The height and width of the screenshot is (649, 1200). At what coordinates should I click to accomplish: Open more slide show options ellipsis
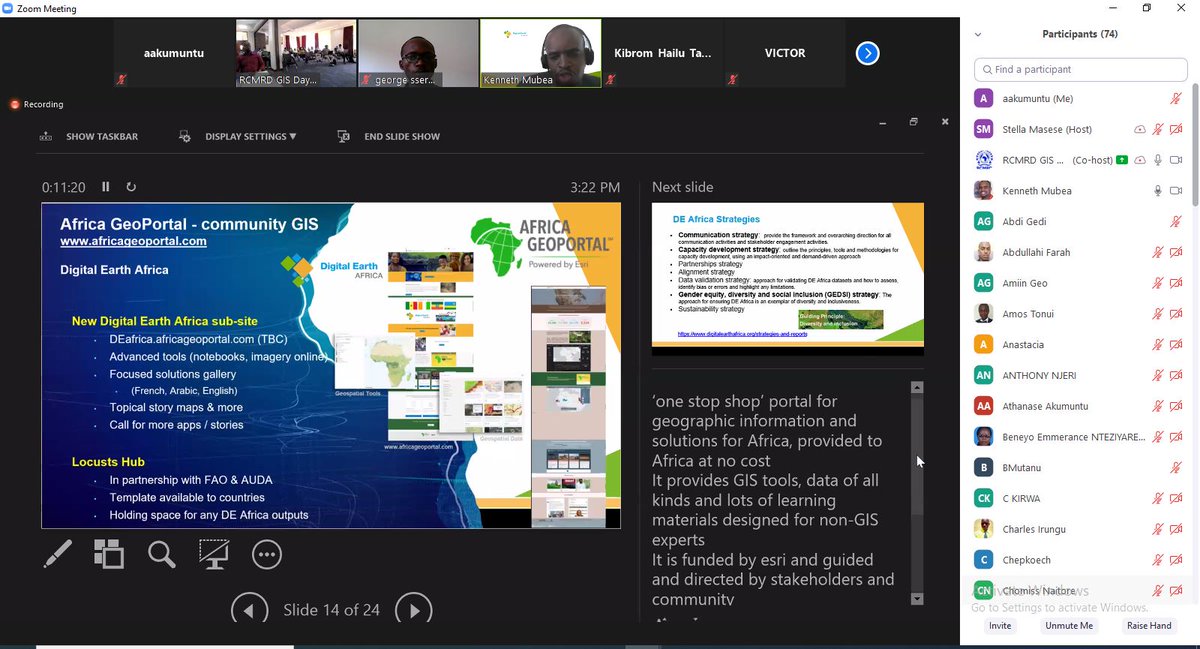267,554
